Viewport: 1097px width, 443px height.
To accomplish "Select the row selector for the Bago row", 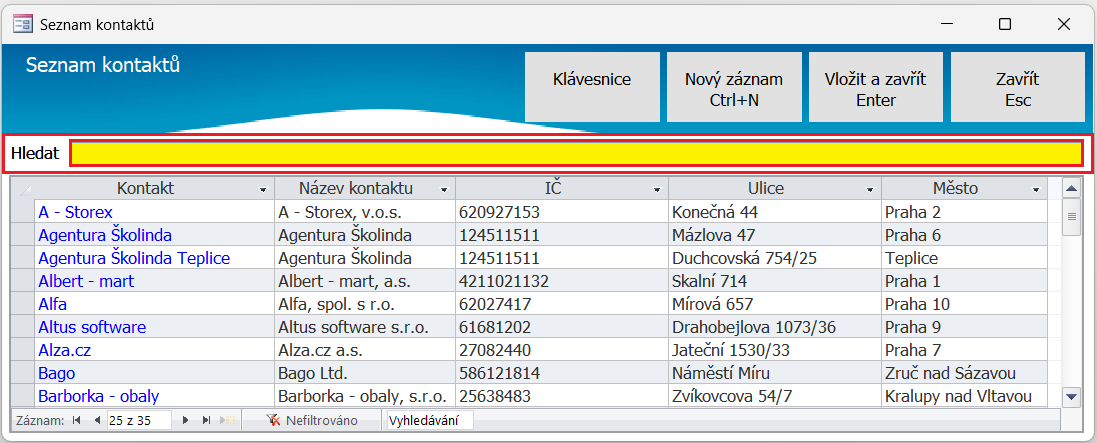I will tap(23, 374).
